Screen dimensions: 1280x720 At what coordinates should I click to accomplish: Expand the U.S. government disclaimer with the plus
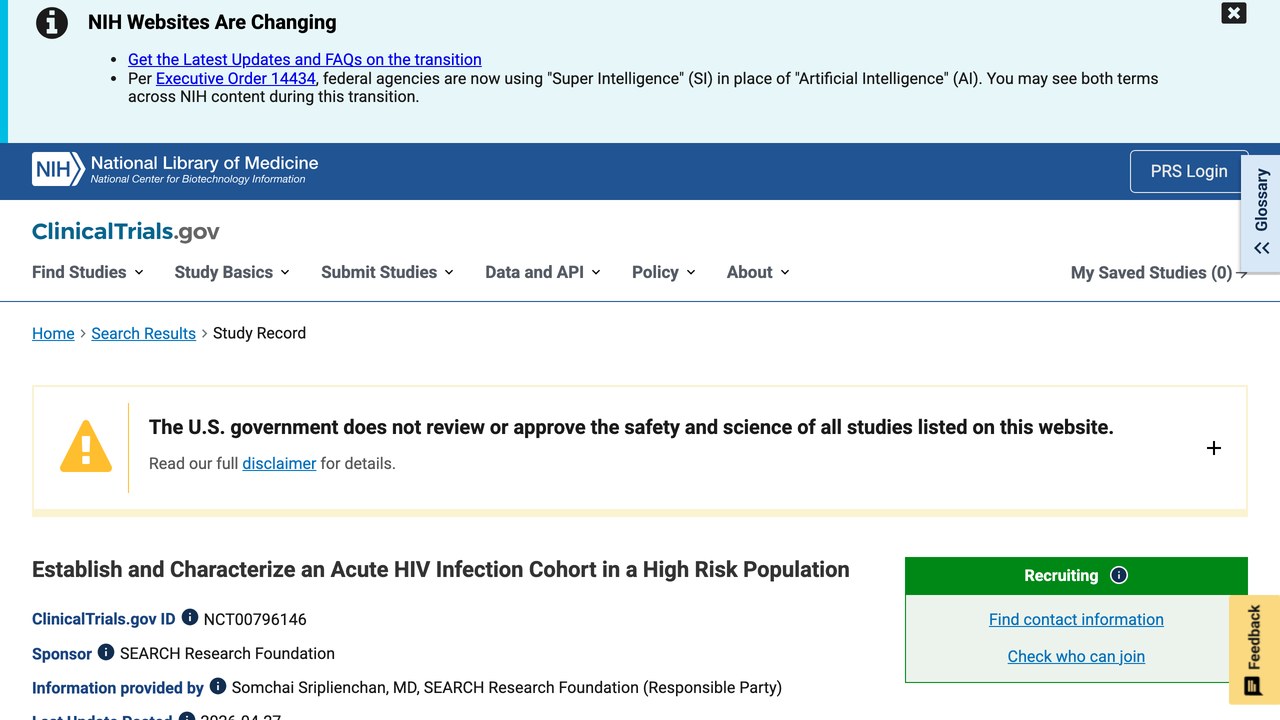(x=1213, y=448)
